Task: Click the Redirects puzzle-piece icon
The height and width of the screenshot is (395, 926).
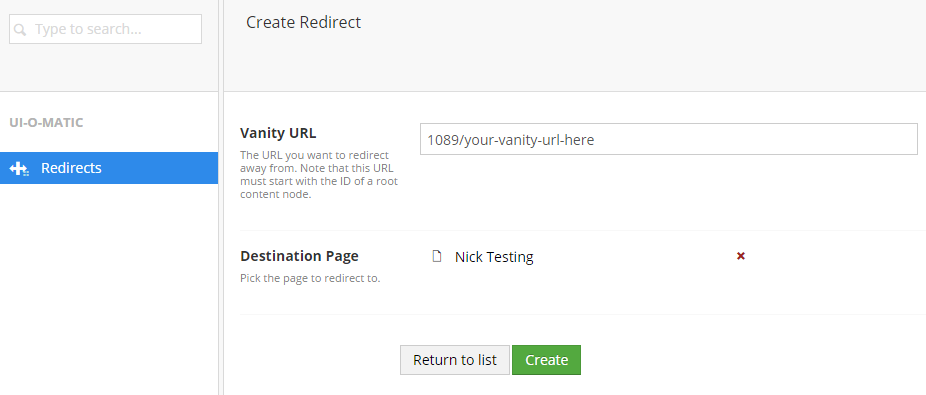Action: point(19,169)
